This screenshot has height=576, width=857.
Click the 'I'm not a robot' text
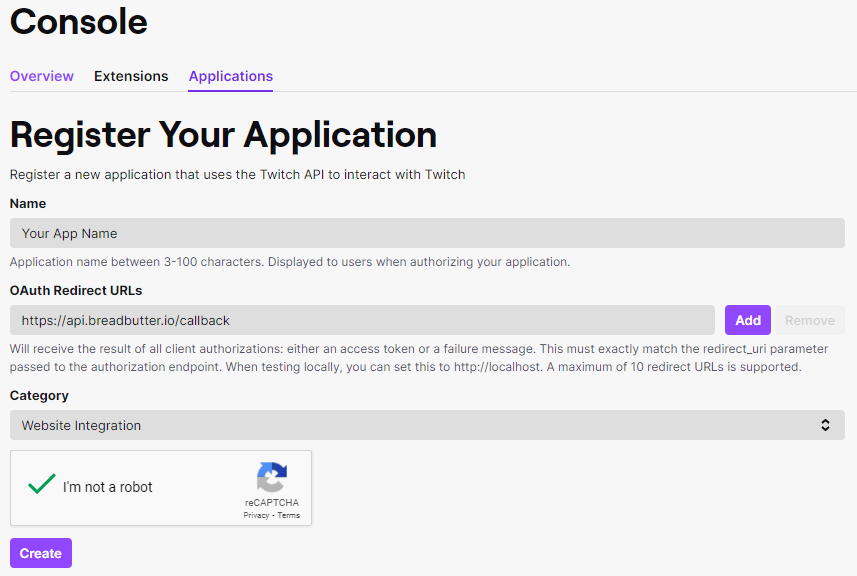coord(108,487)
